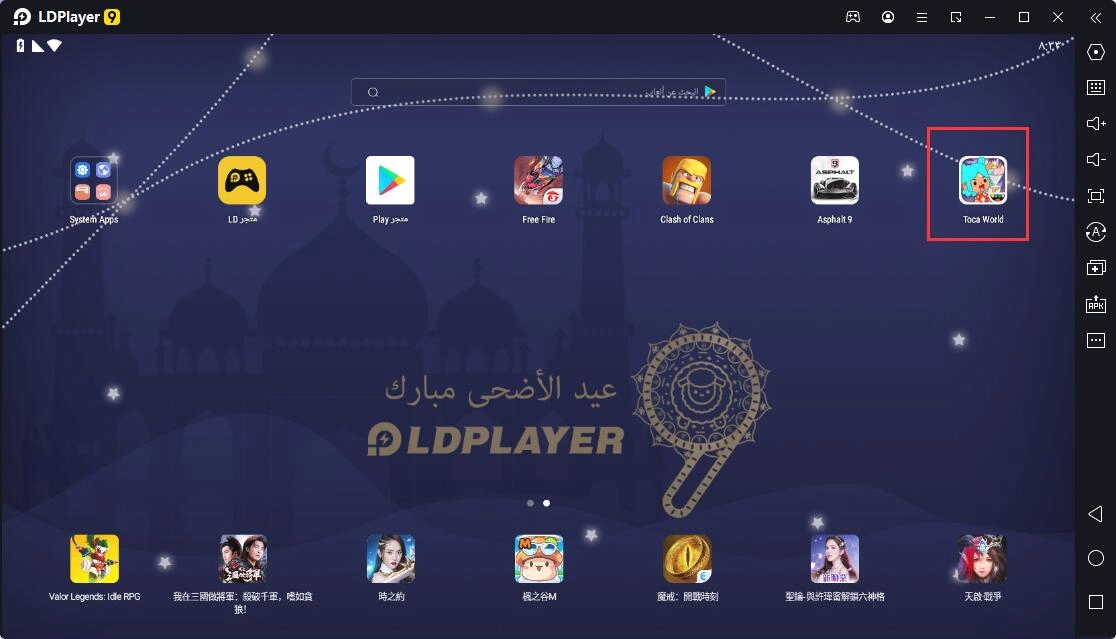Open the 時之約 game suggestion
1116x639 pixels.
click(391, 559)
